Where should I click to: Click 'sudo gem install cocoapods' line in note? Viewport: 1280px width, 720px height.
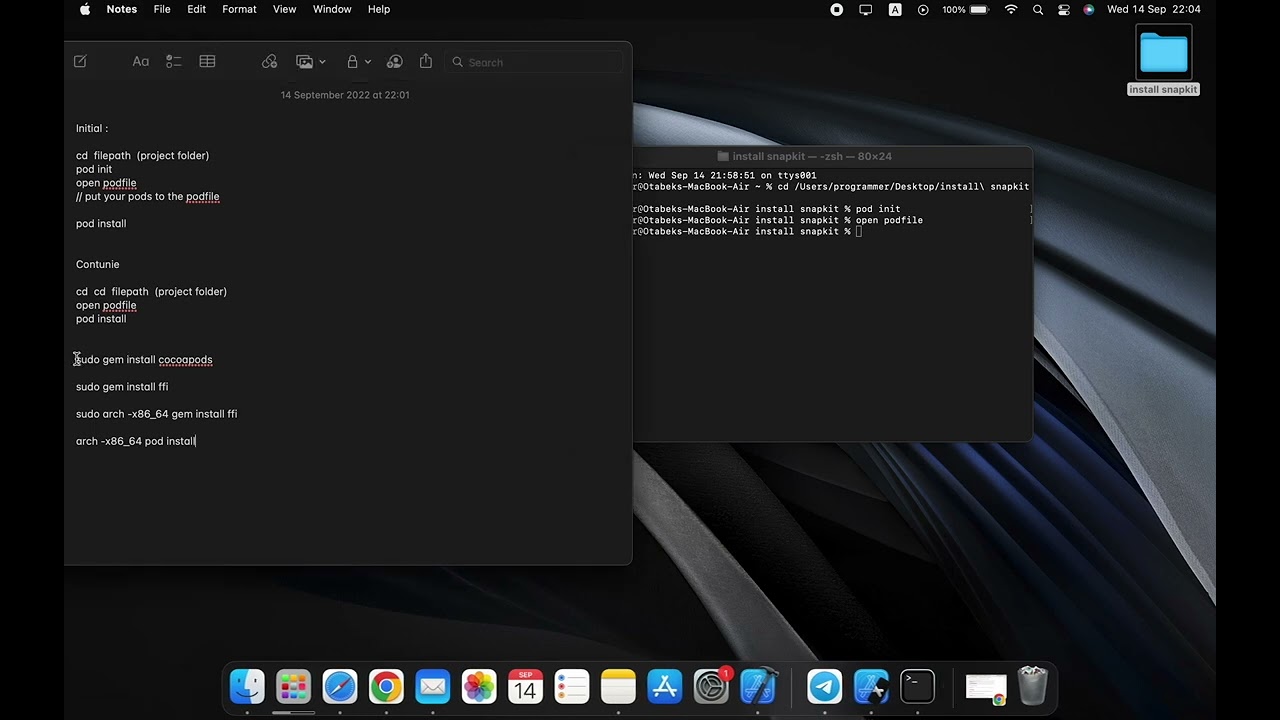[144, 360]
